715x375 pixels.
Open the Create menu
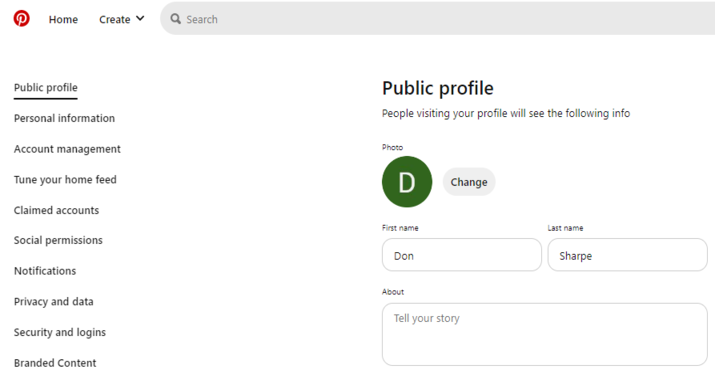pyautogui.click(x=122, y=19)
